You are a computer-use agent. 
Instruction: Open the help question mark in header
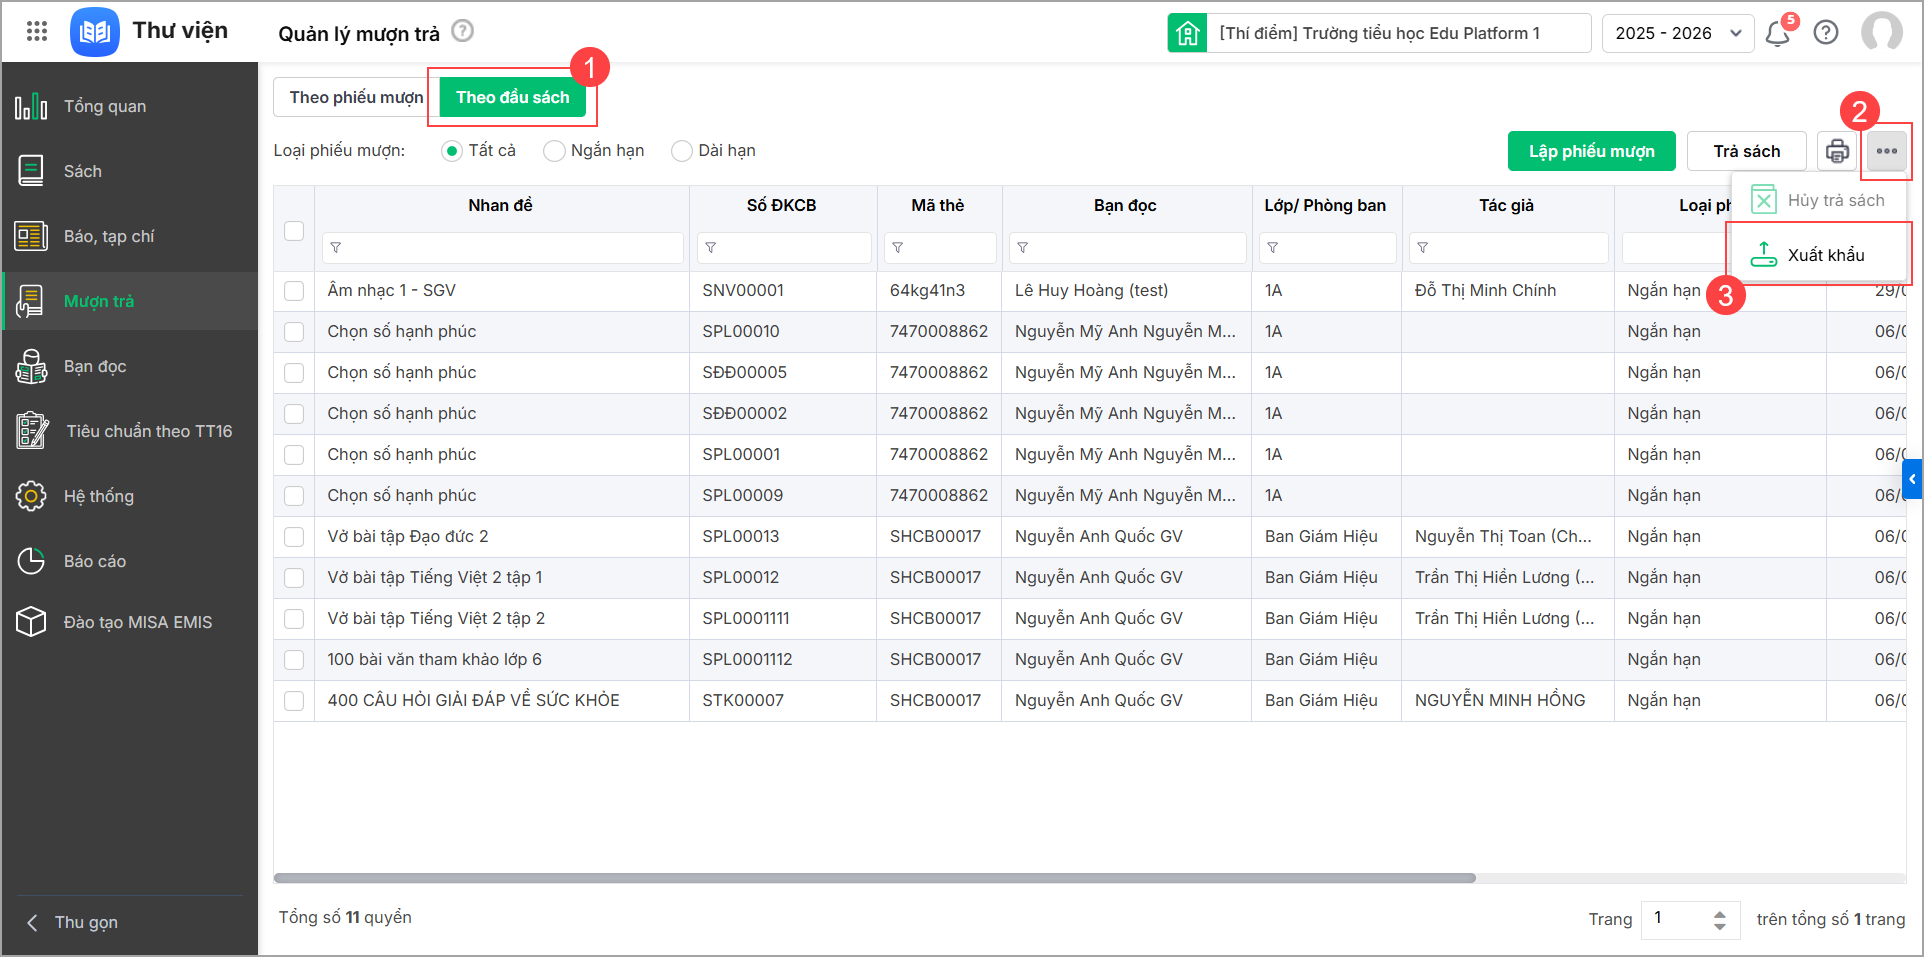pyautogui.click(x=1826, y=33)
